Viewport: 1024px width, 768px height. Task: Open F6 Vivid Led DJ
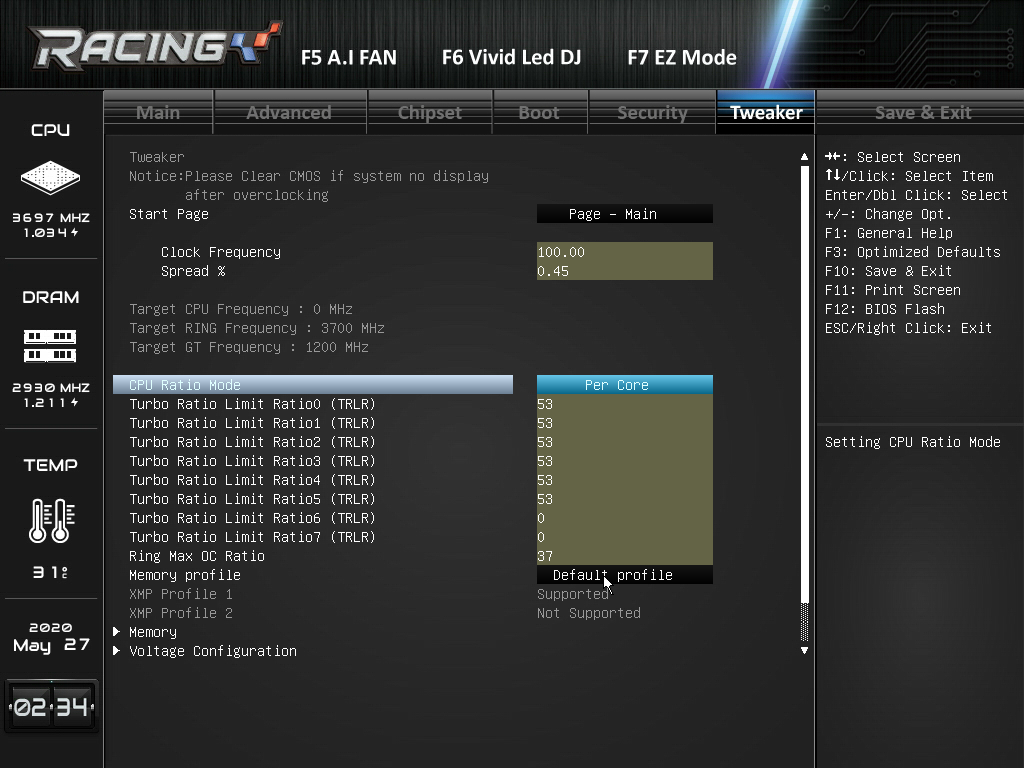tap(511, 57)
